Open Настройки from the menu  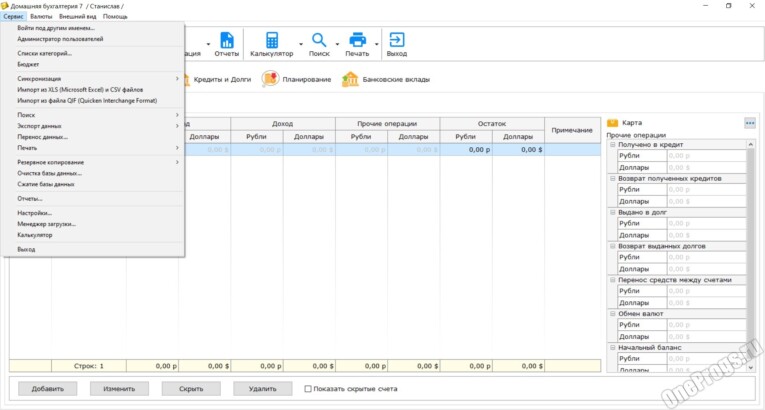coord(93,213)
